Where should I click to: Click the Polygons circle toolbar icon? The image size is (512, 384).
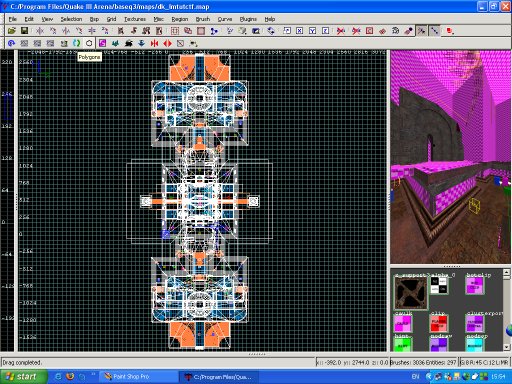89,43
